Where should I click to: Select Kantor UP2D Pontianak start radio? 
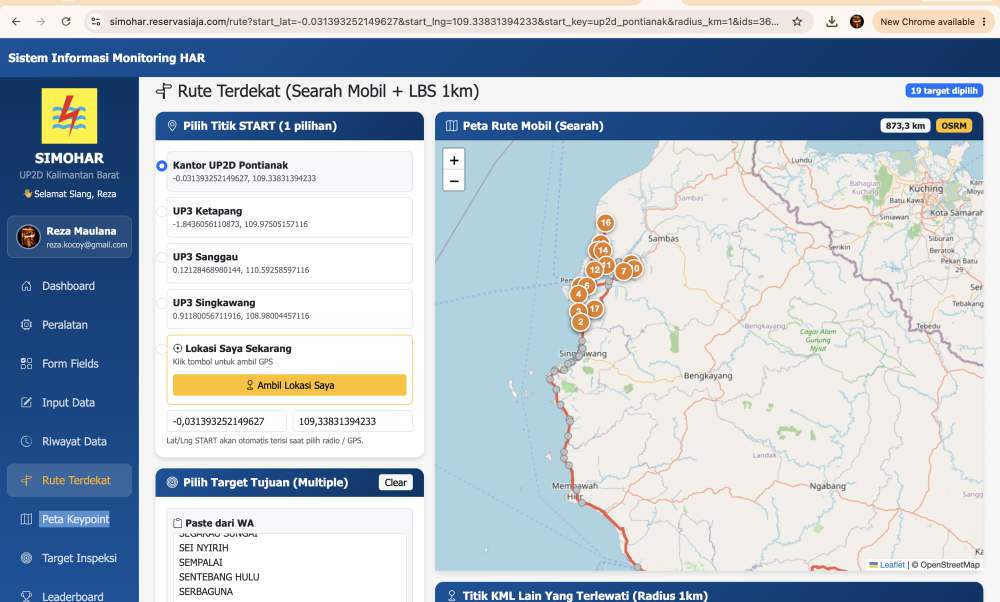point(161,166)
